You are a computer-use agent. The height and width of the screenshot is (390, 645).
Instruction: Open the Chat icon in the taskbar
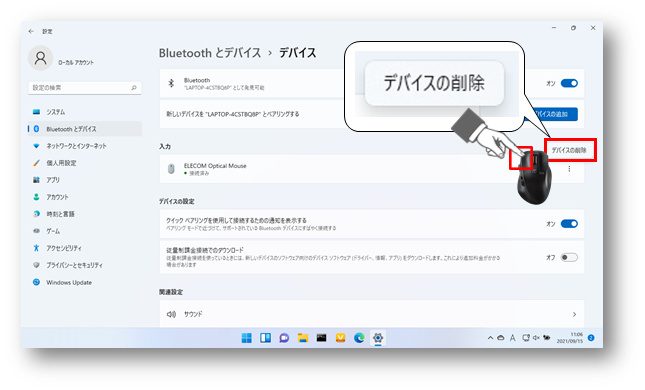pos(284,338)
